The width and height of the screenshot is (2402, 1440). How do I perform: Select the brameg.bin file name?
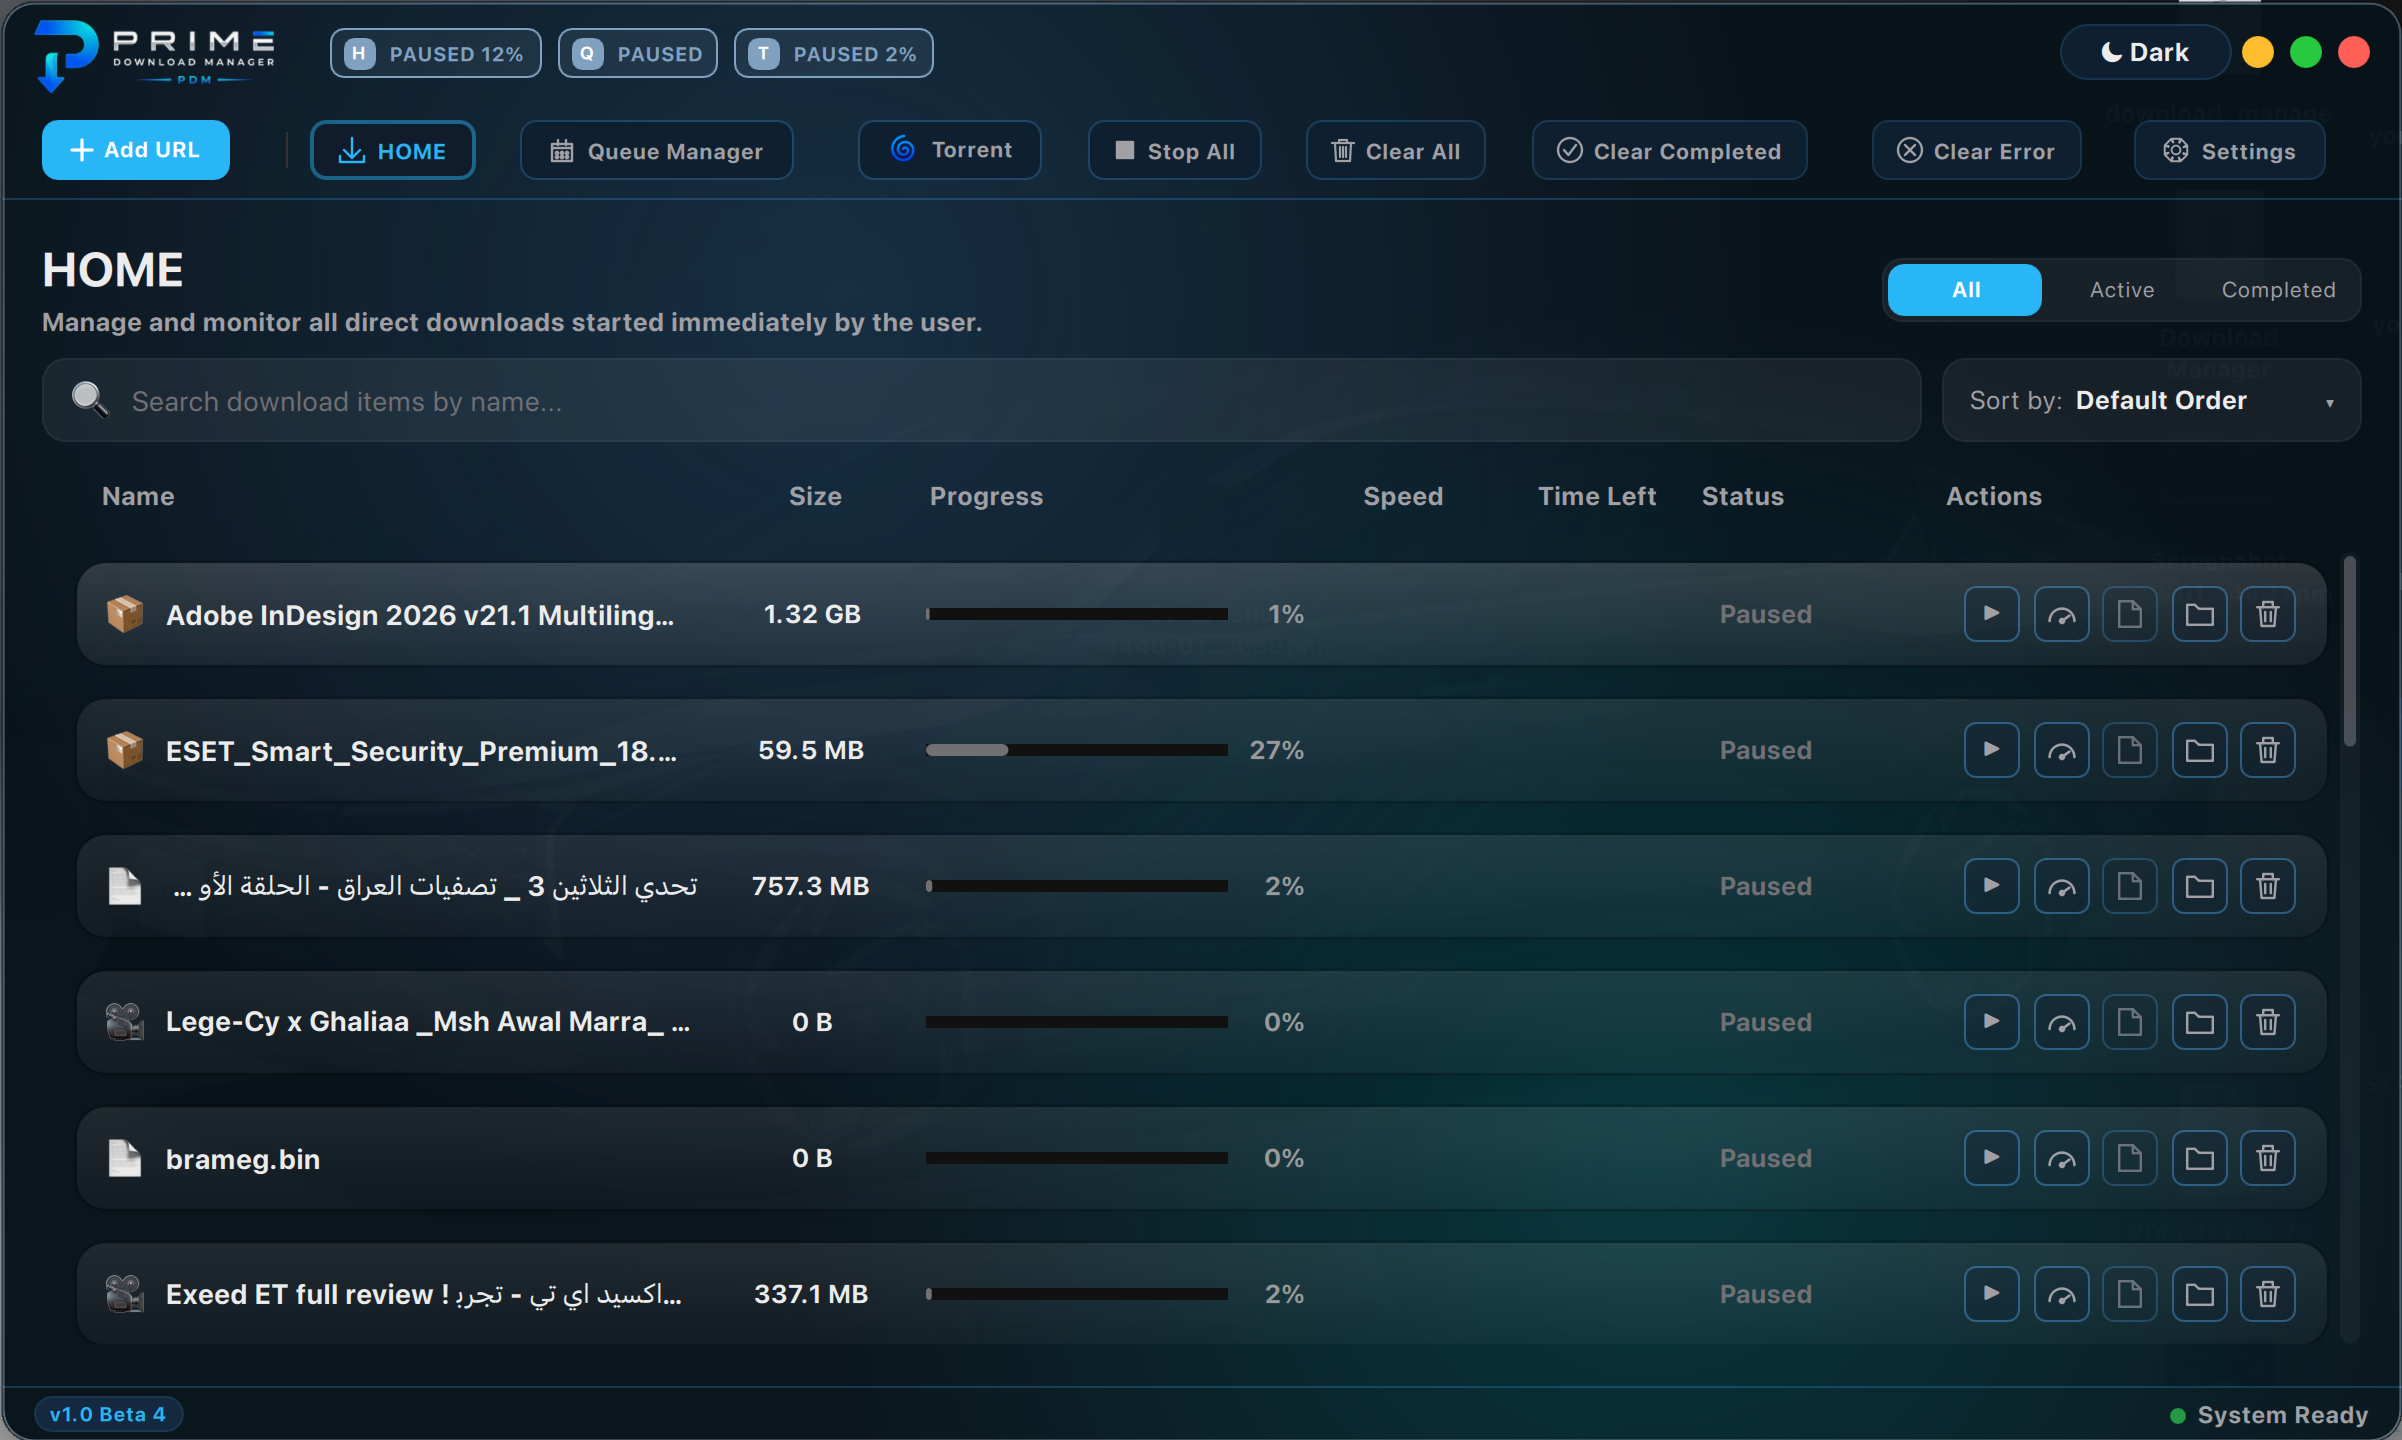pyautogui.click(x=243, y=1159)
